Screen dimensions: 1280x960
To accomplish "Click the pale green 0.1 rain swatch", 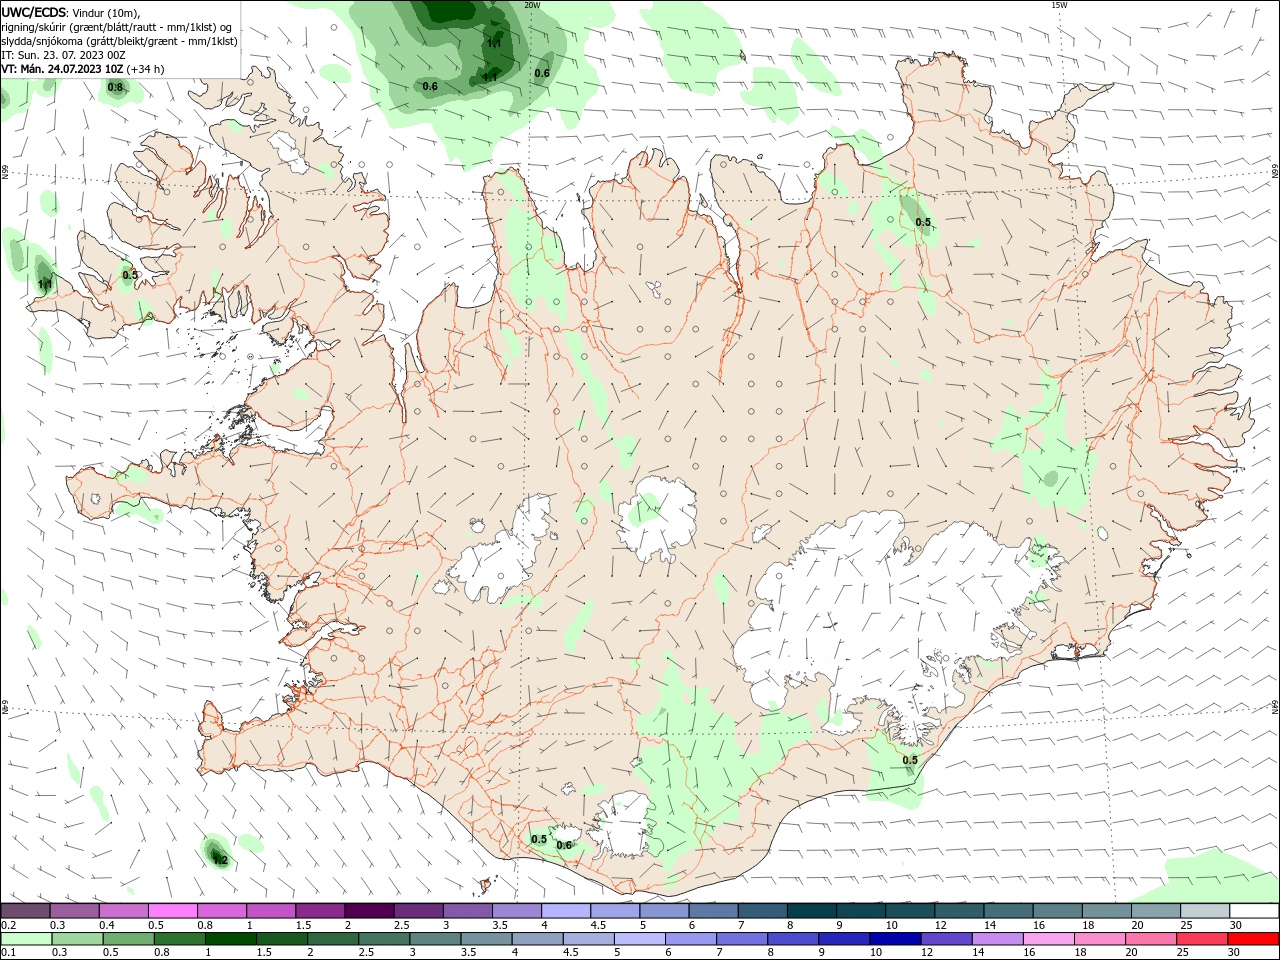I will pyautogui.click(x=25, y=939).
